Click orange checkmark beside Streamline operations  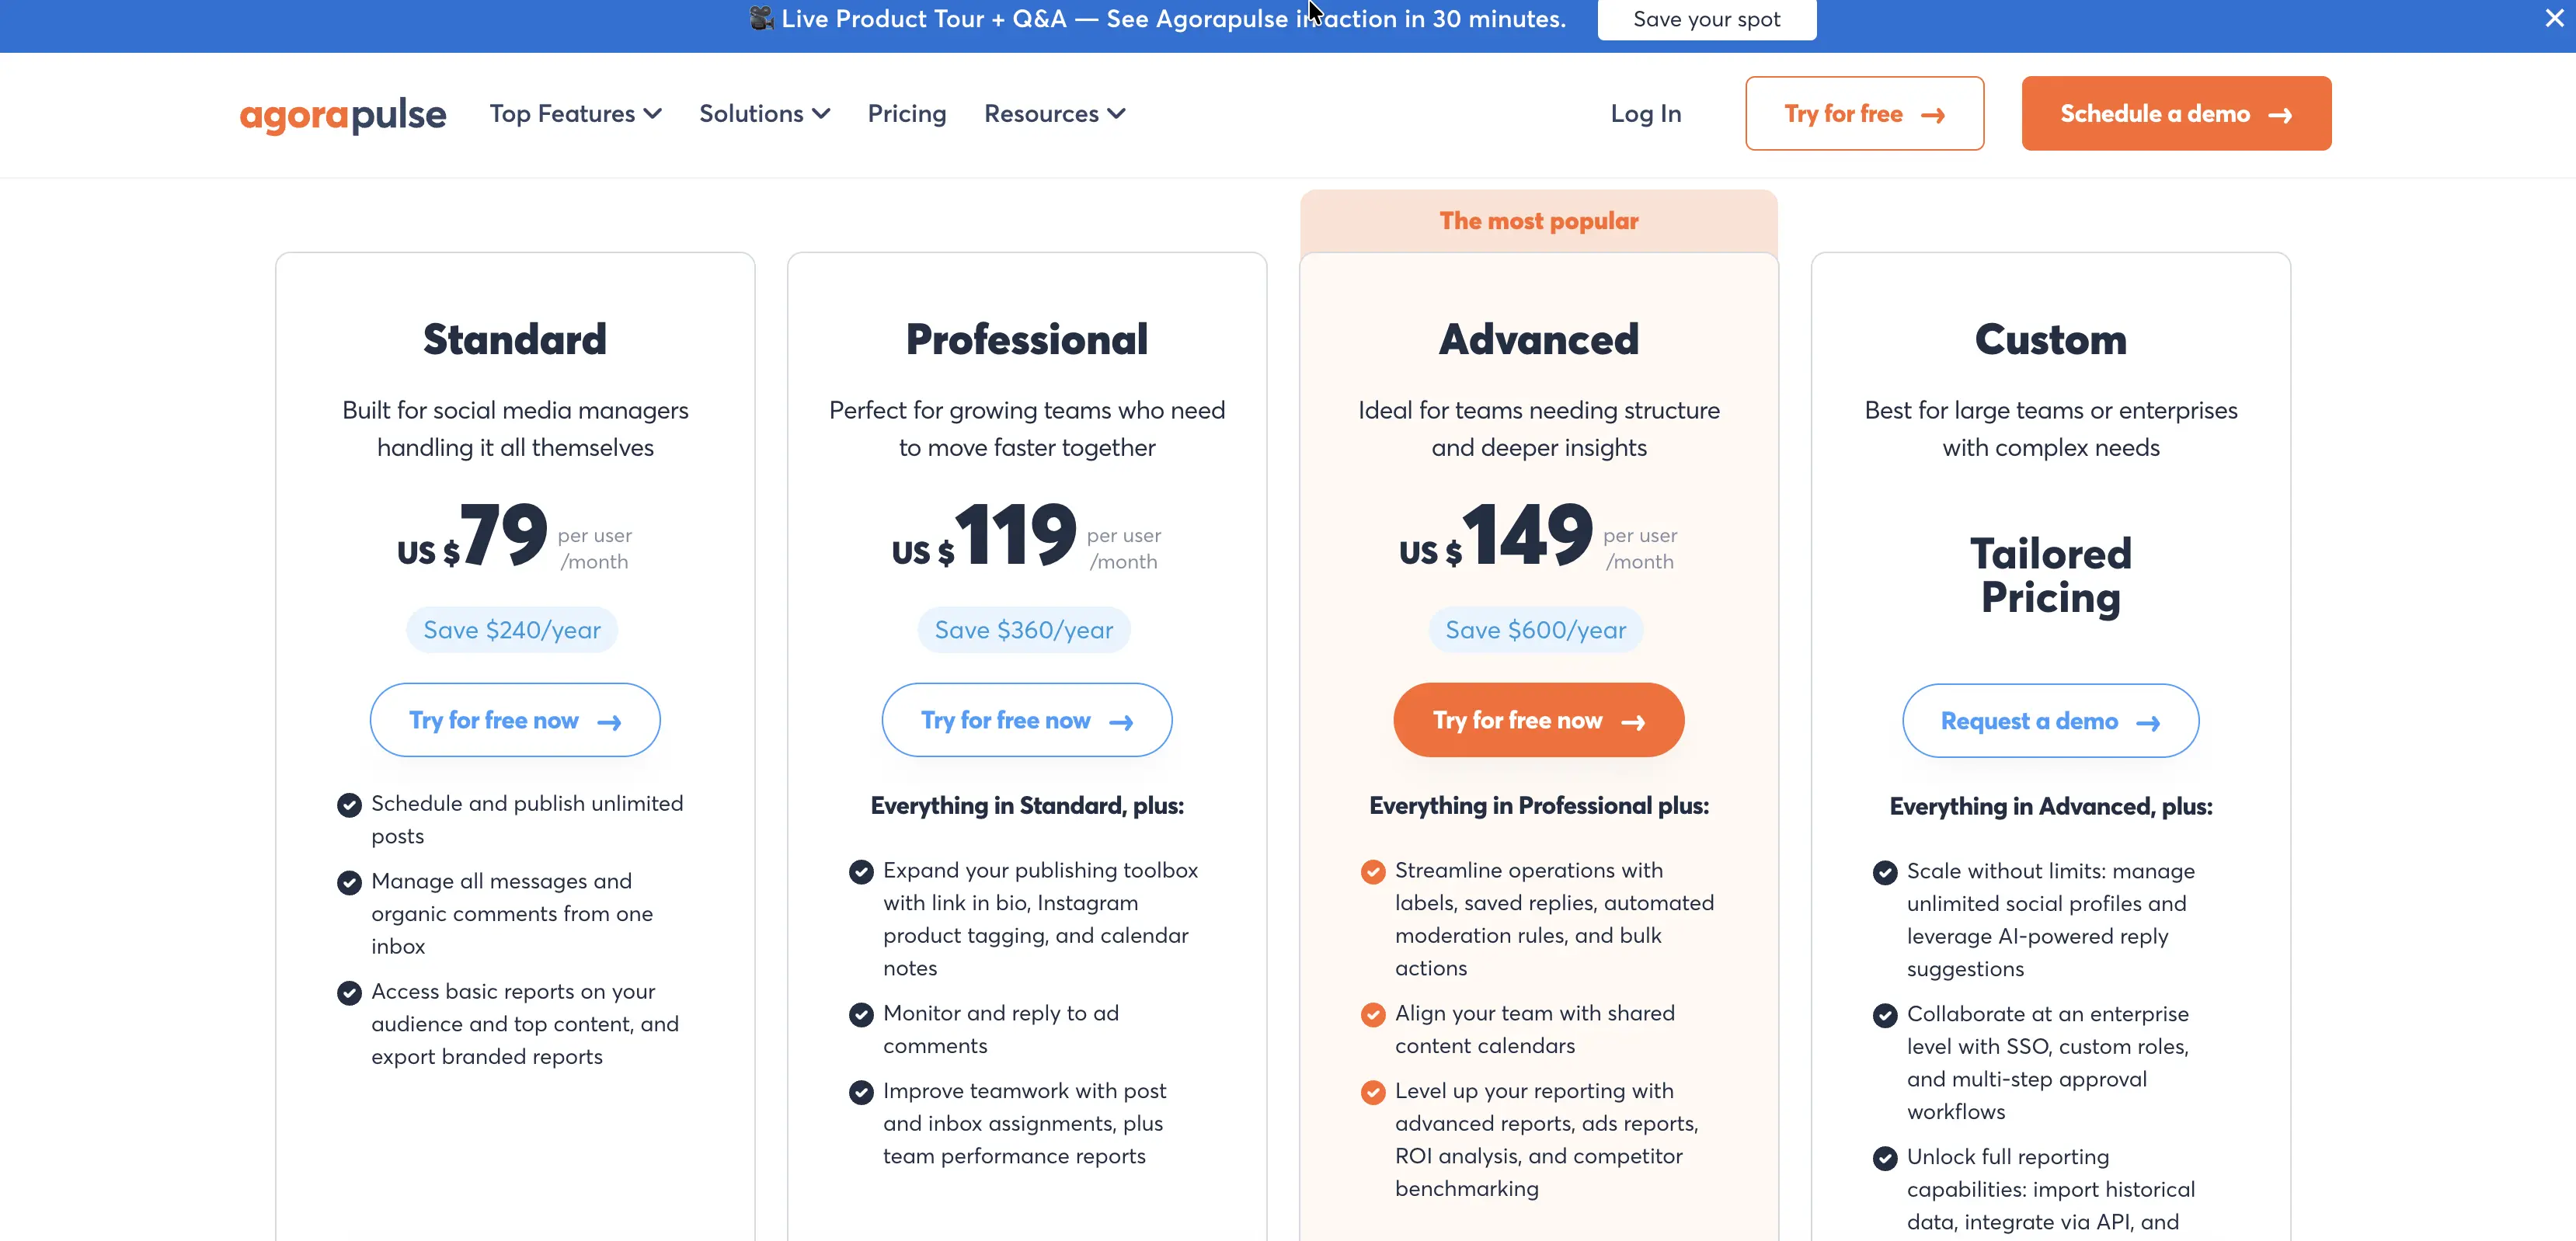1373,872
